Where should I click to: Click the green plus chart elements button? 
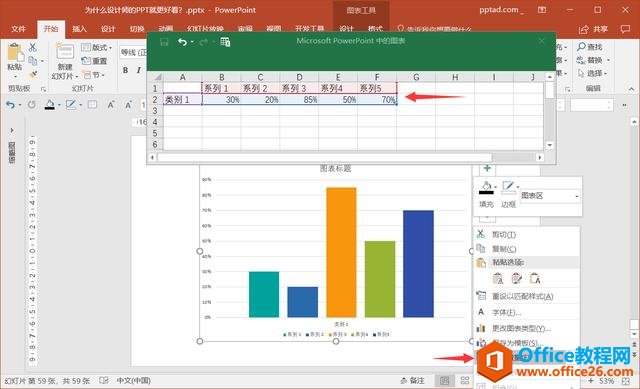tap(487, 168)
